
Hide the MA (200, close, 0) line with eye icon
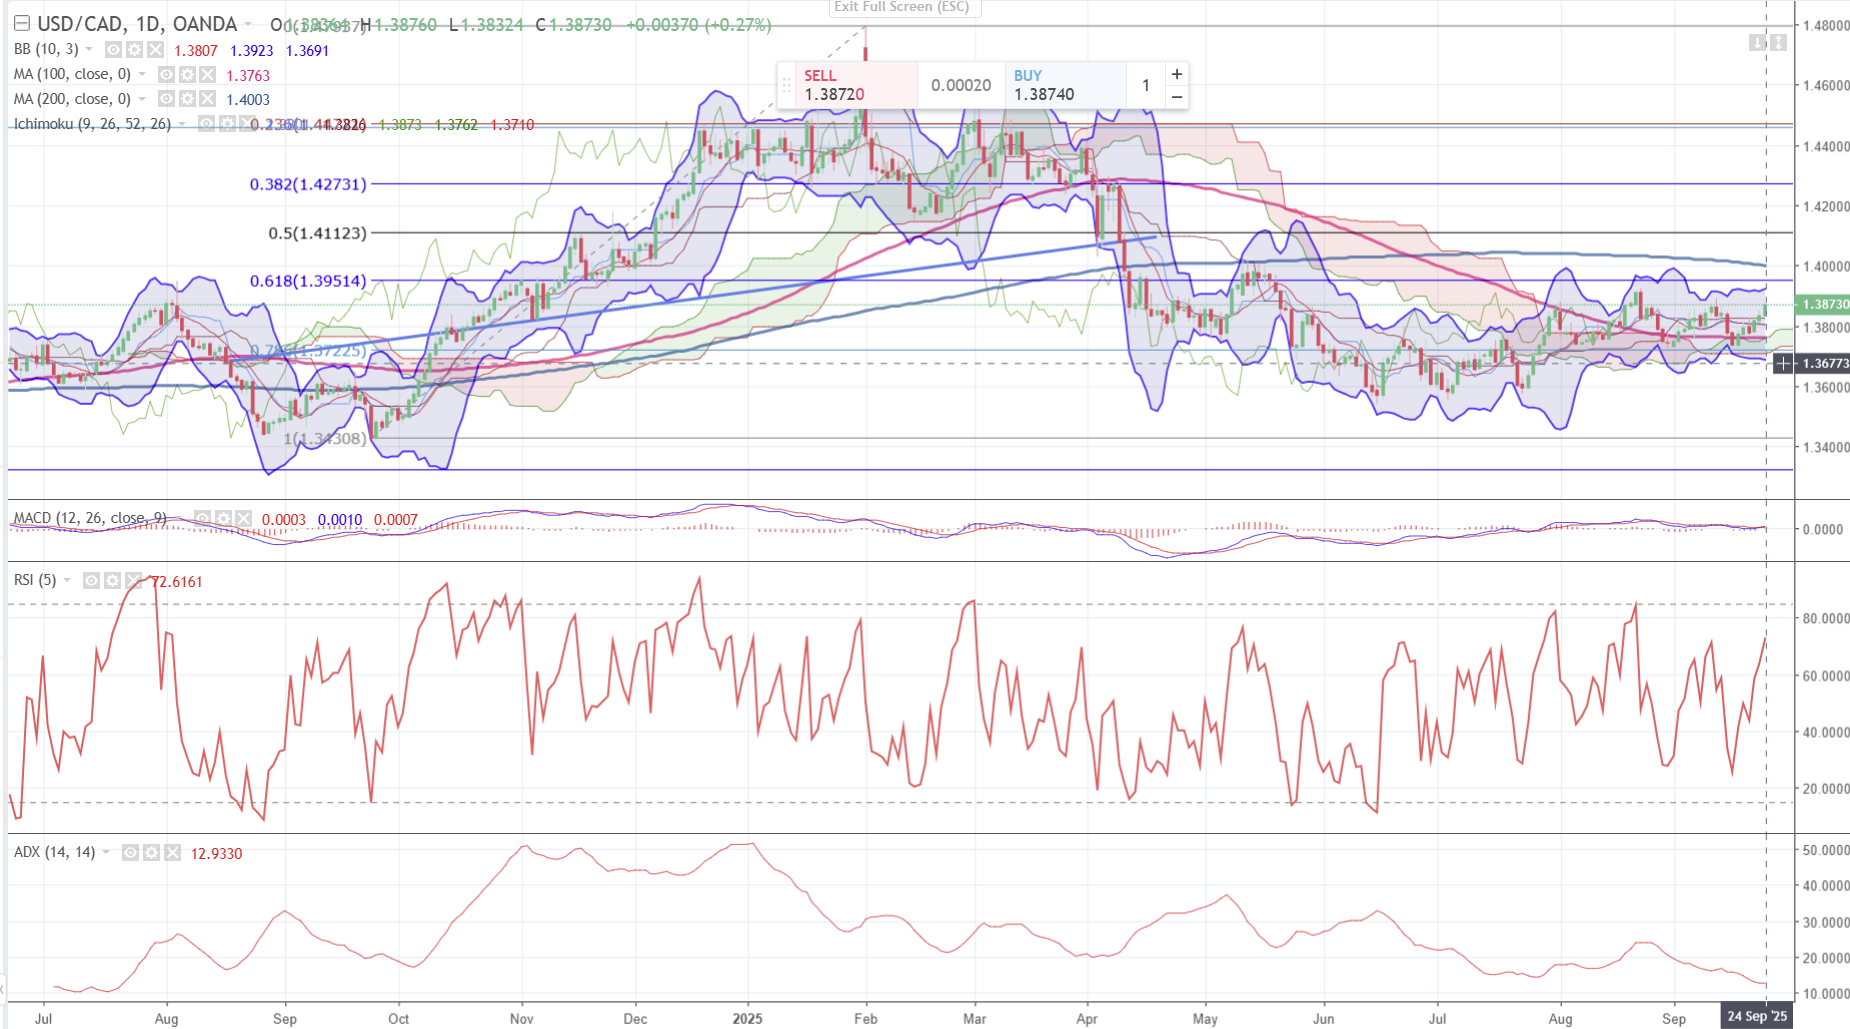(166, 99)
